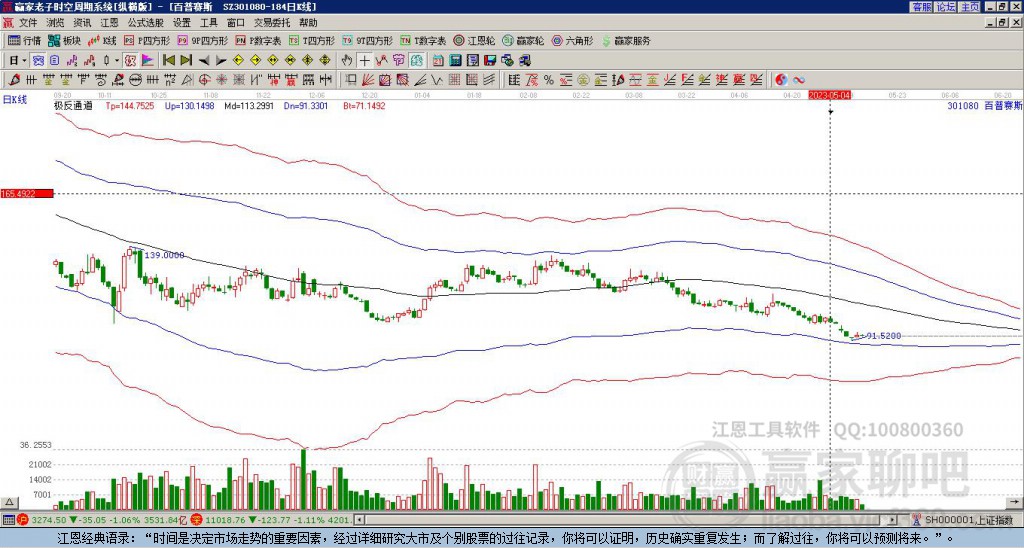Open the 行情 quotes view
Image resolution: width=1024 pixels, height=548 pixels.
(x=24, y=40)
